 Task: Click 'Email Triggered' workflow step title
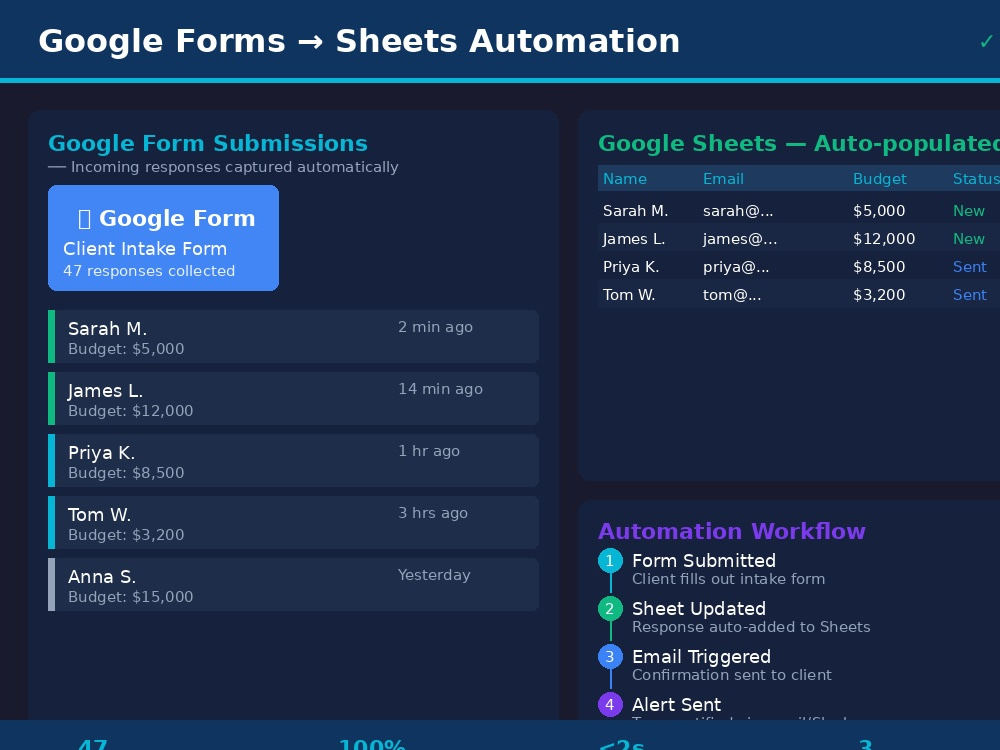pos(701,657)
